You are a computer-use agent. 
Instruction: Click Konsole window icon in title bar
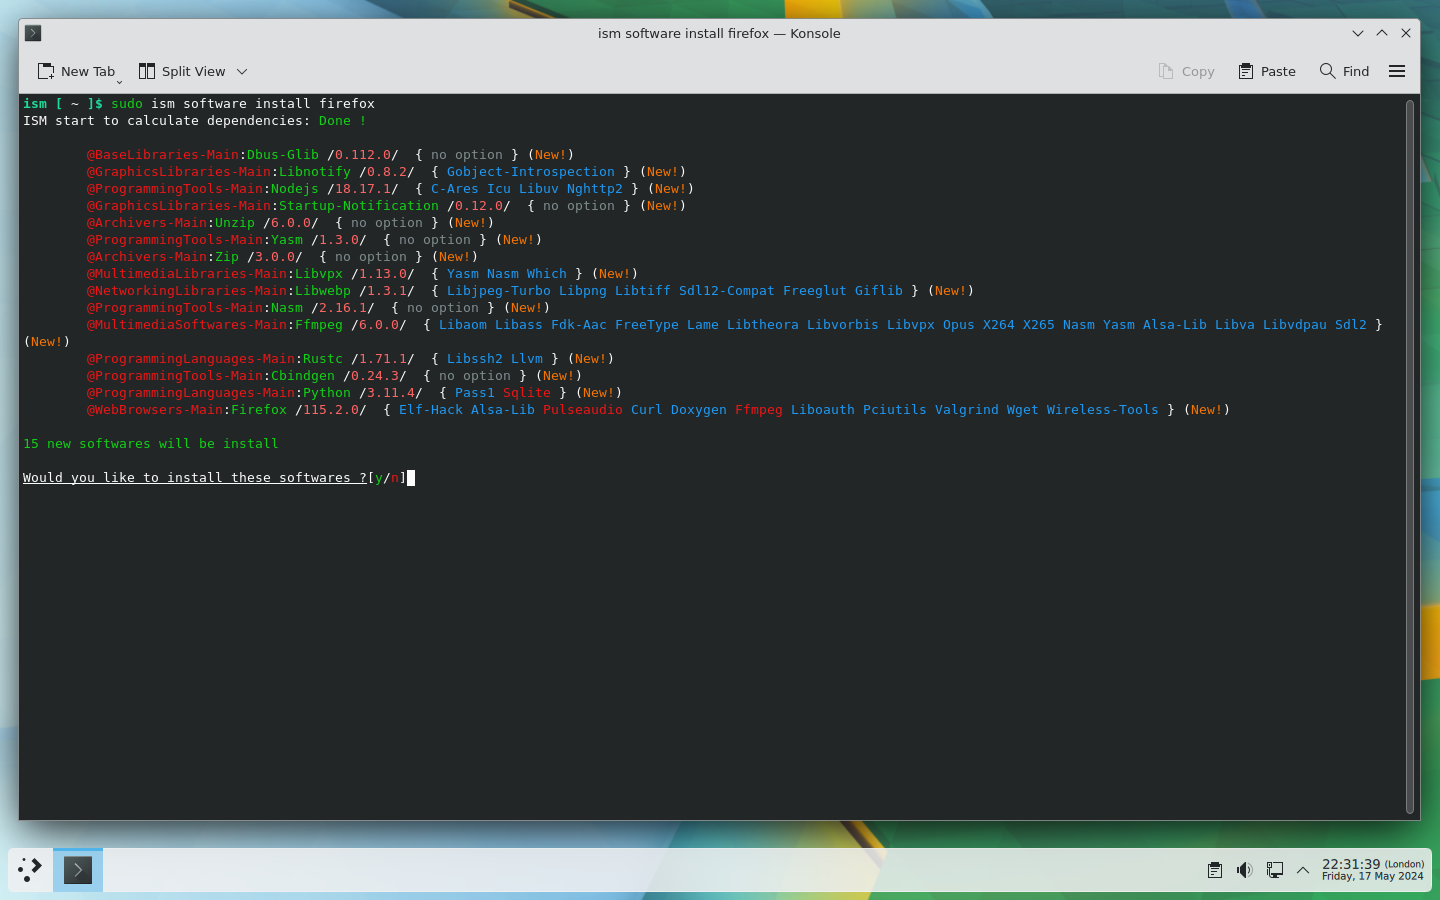(x=33, y=33)
